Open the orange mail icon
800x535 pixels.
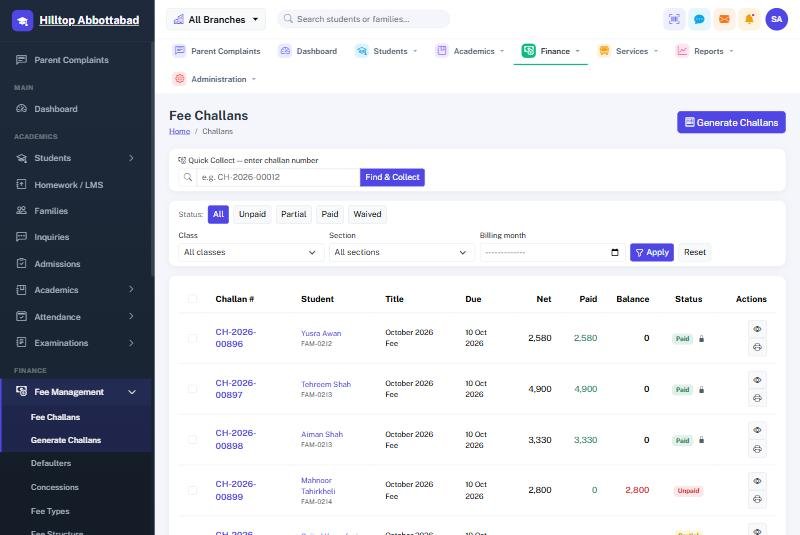[x=724, y=19]
